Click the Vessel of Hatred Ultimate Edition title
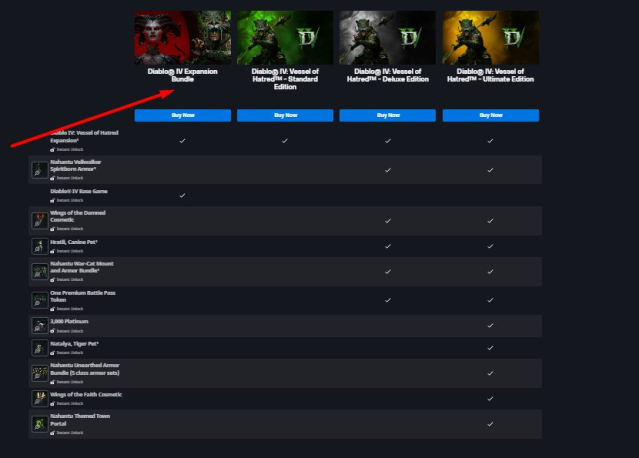639x458 pixels. coord(491,75)
